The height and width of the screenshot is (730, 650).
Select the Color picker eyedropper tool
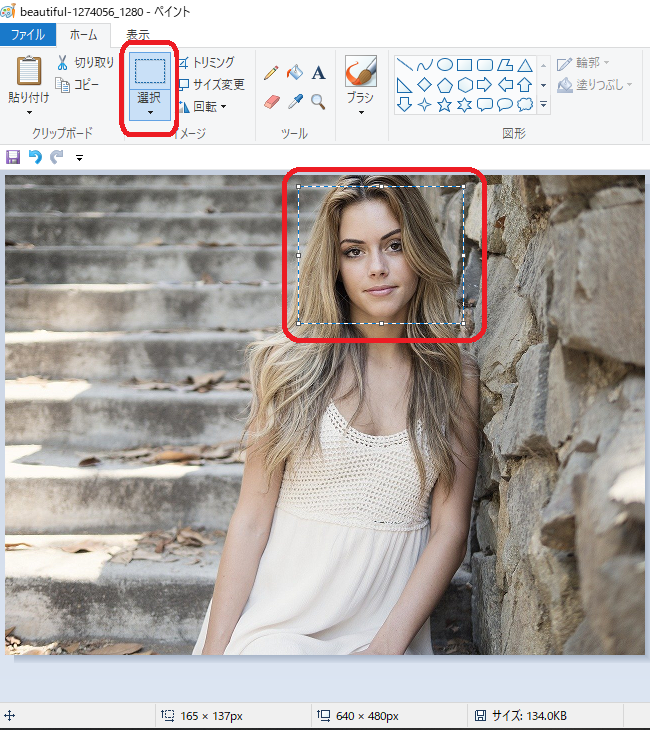point(295,101)
